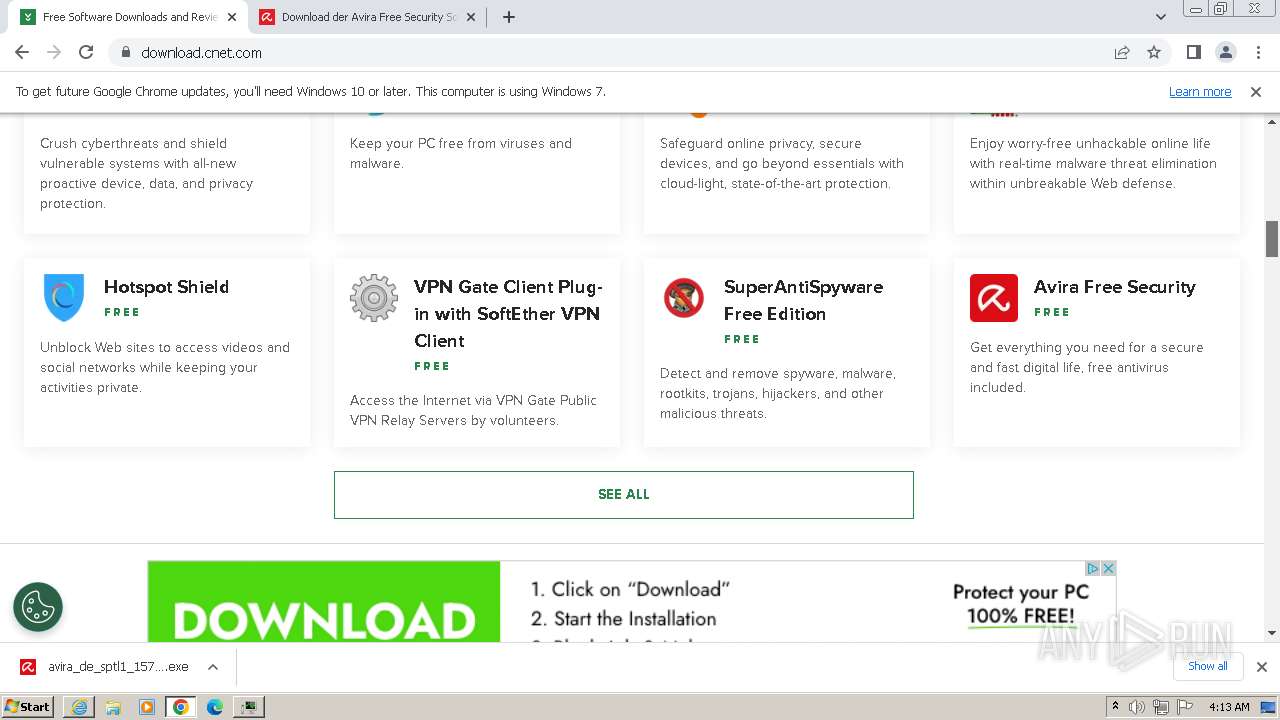Go forward to the next page
1280x720 pixels.
(54, 52)
